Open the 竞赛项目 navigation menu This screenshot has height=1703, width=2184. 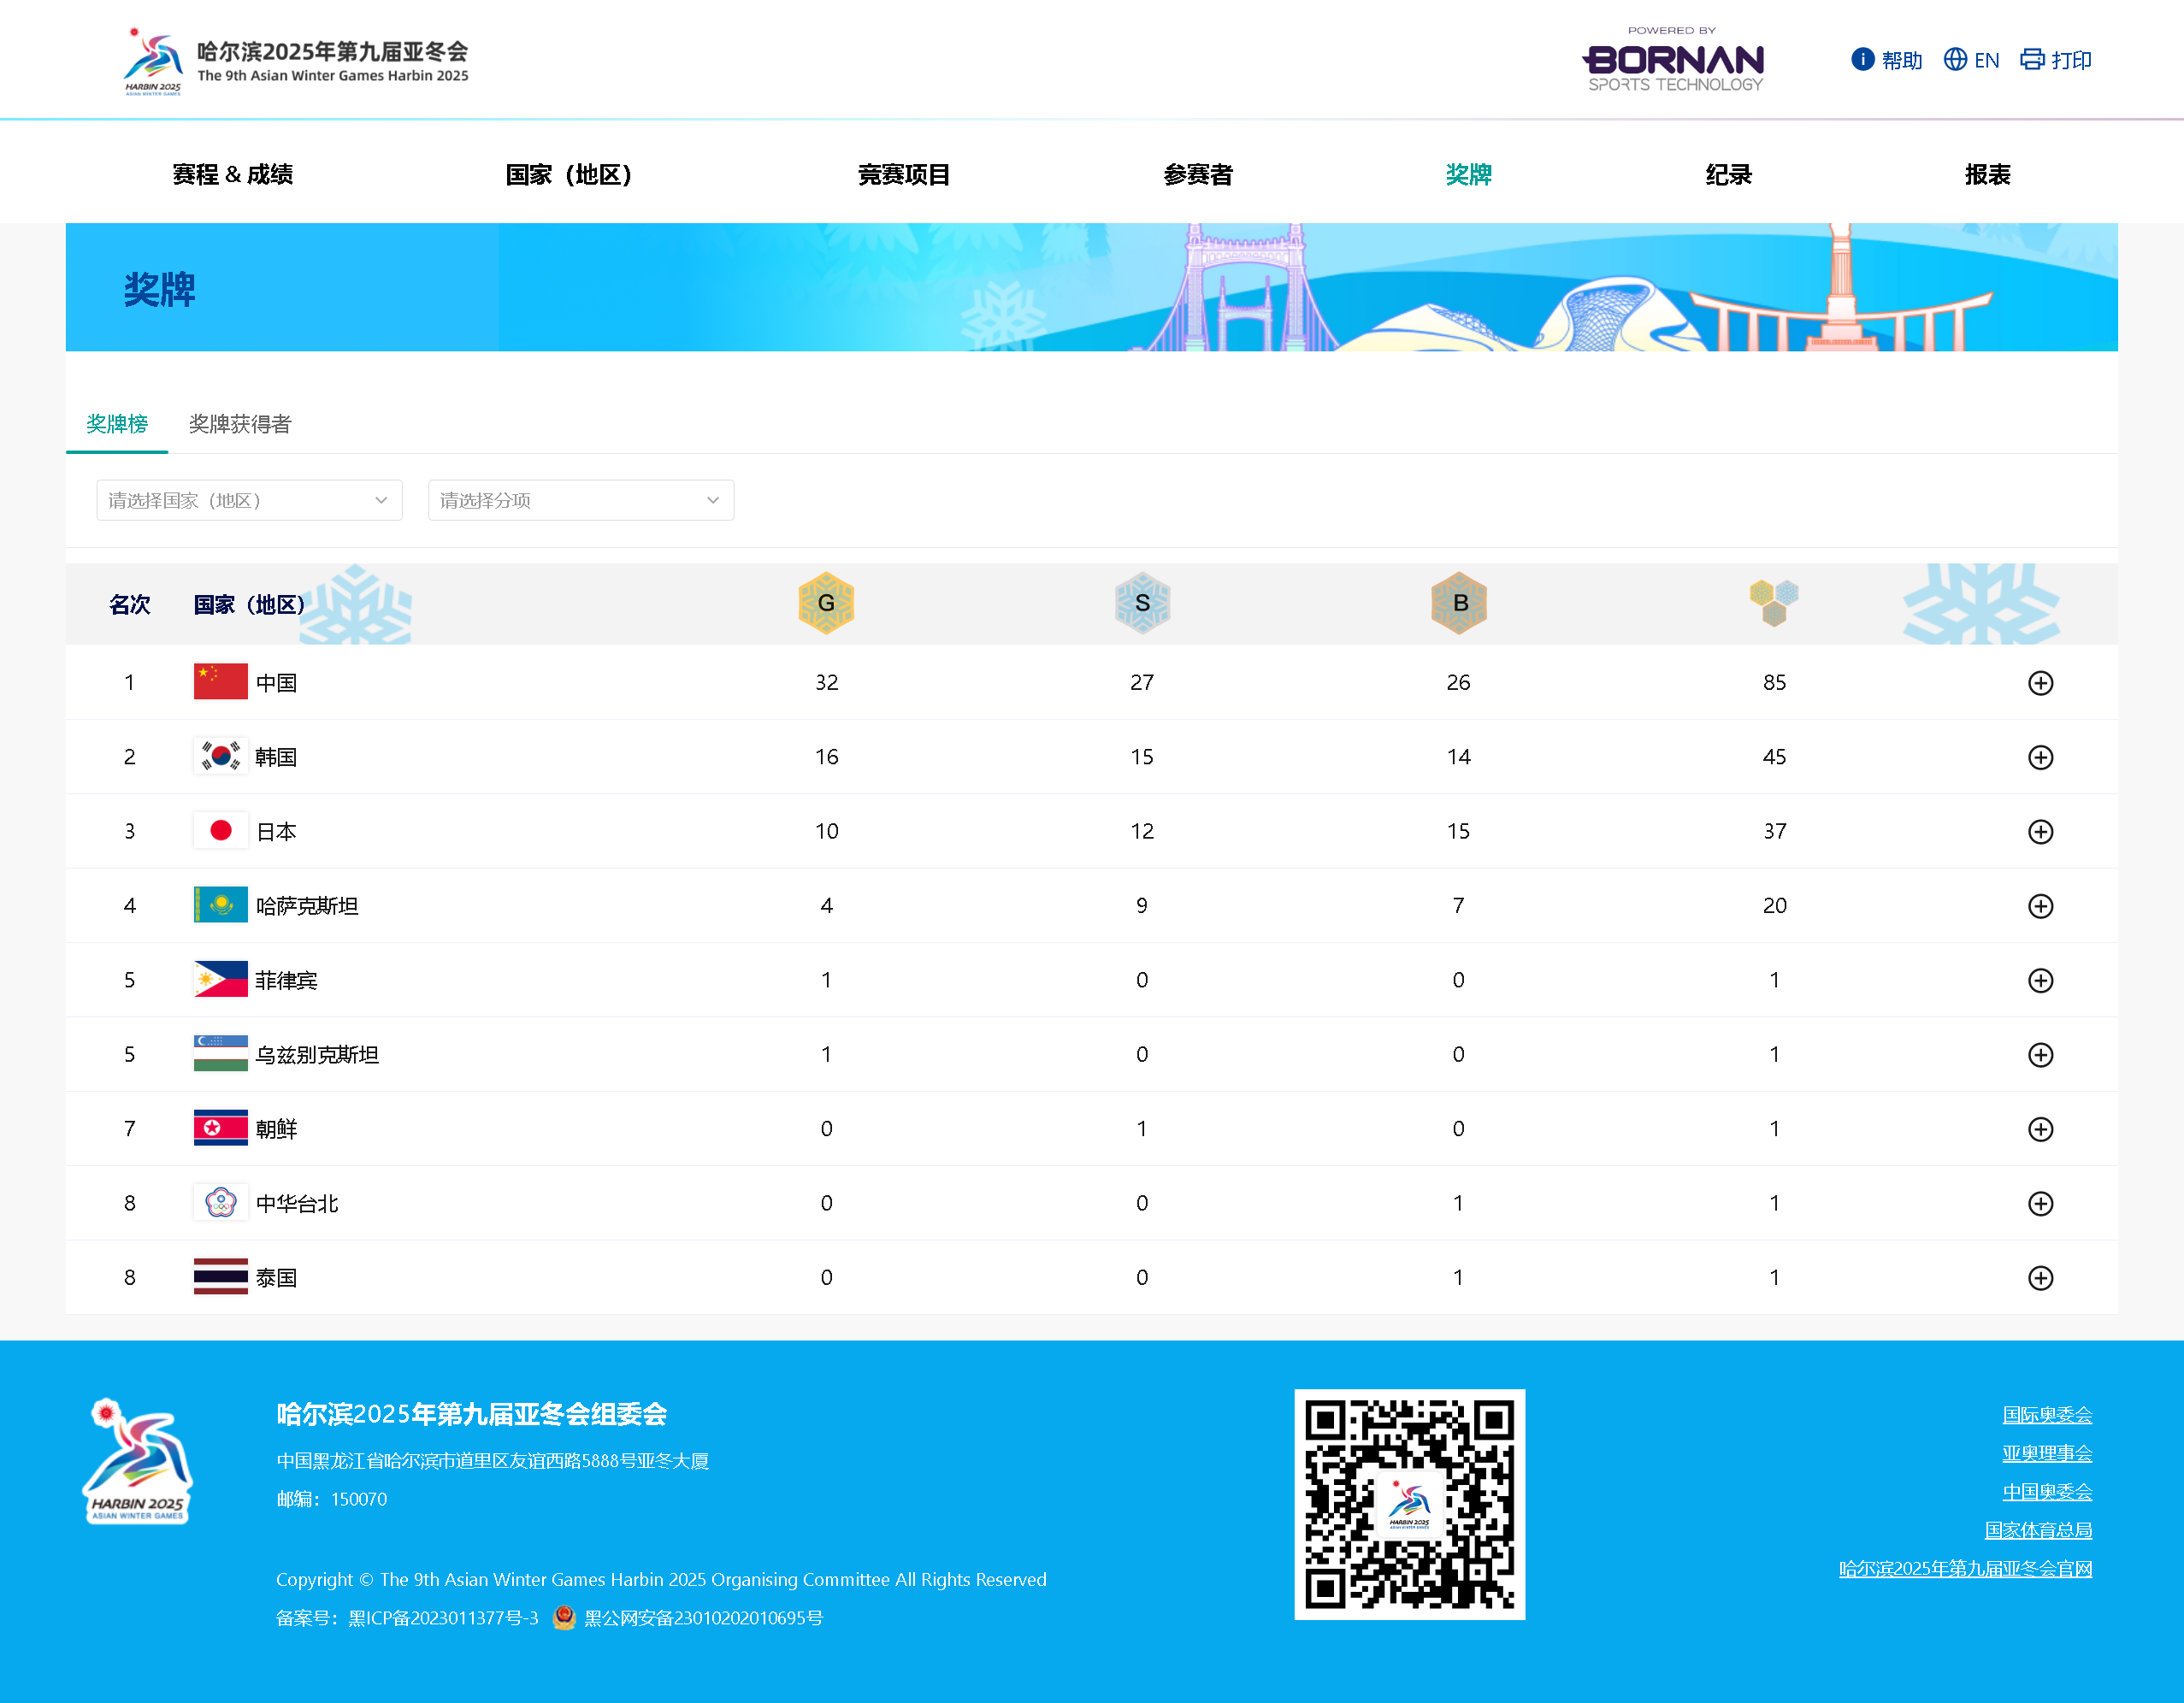coord(903,175)
